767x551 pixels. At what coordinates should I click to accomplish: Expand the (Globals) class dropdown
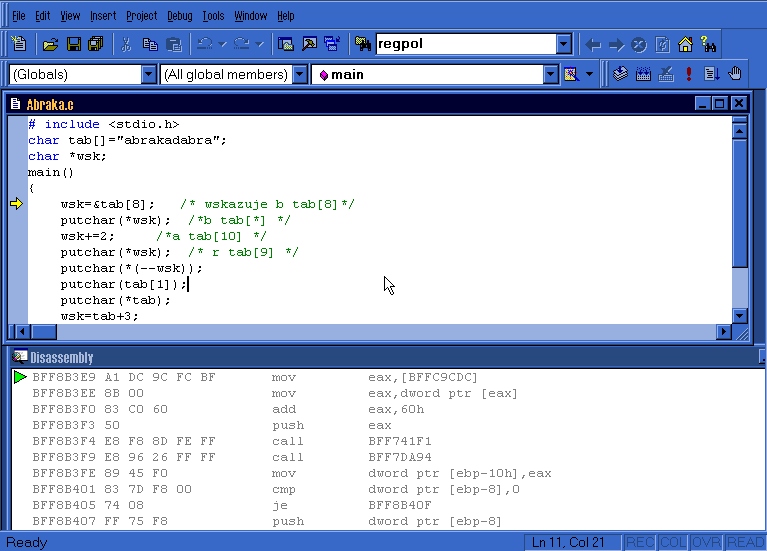coord(149,74)
